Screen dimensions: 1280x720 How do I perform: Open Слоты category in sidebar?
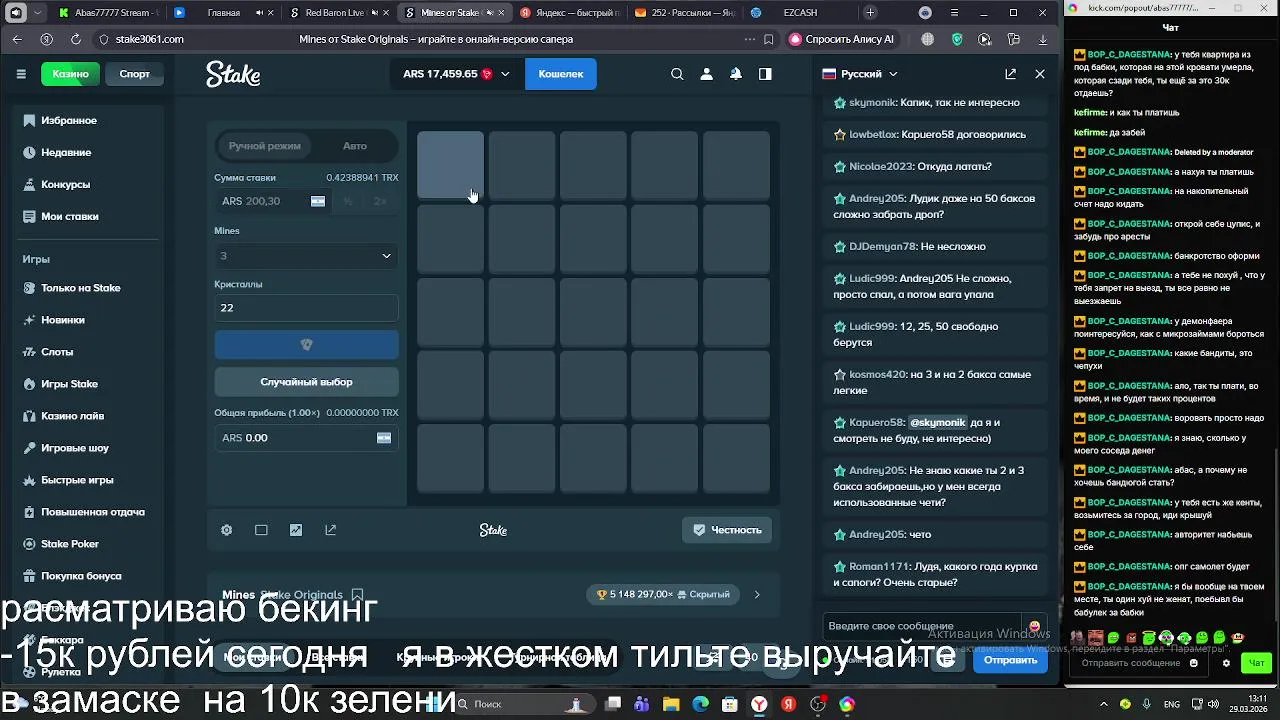[57, 352]
